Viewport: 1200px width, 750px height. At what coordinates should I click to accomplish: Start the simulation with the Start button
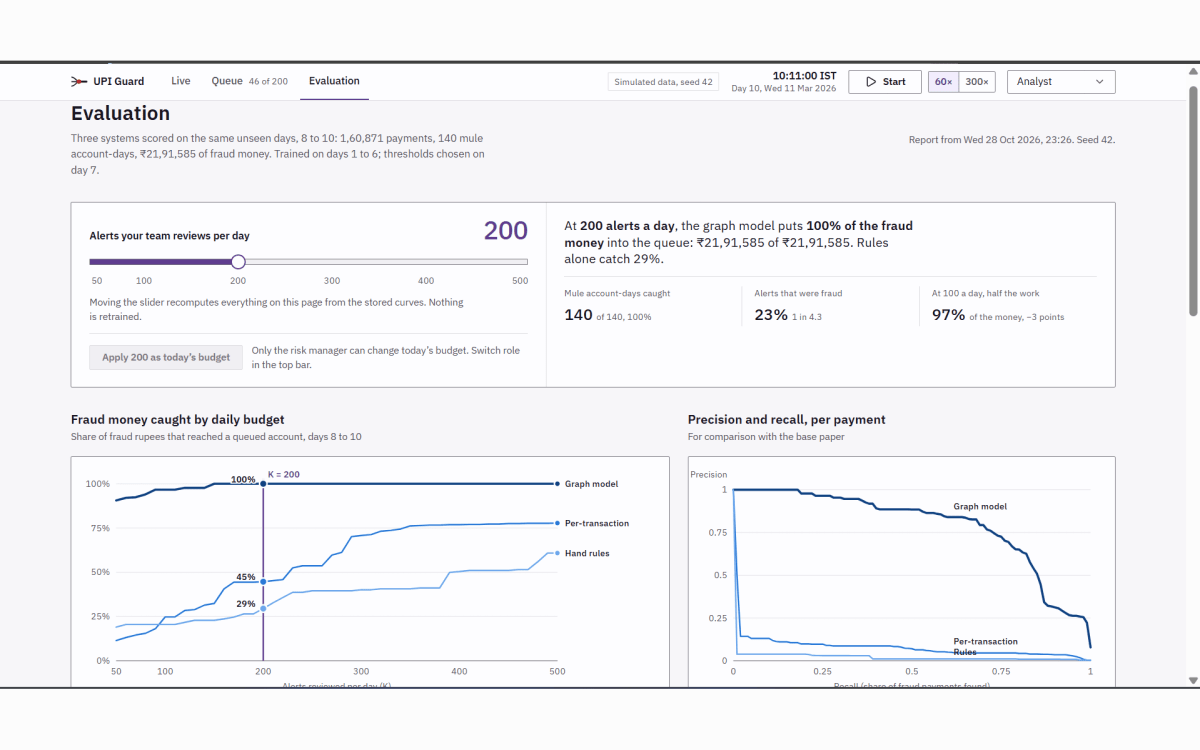pyautogui.click(x=885, y=82)
